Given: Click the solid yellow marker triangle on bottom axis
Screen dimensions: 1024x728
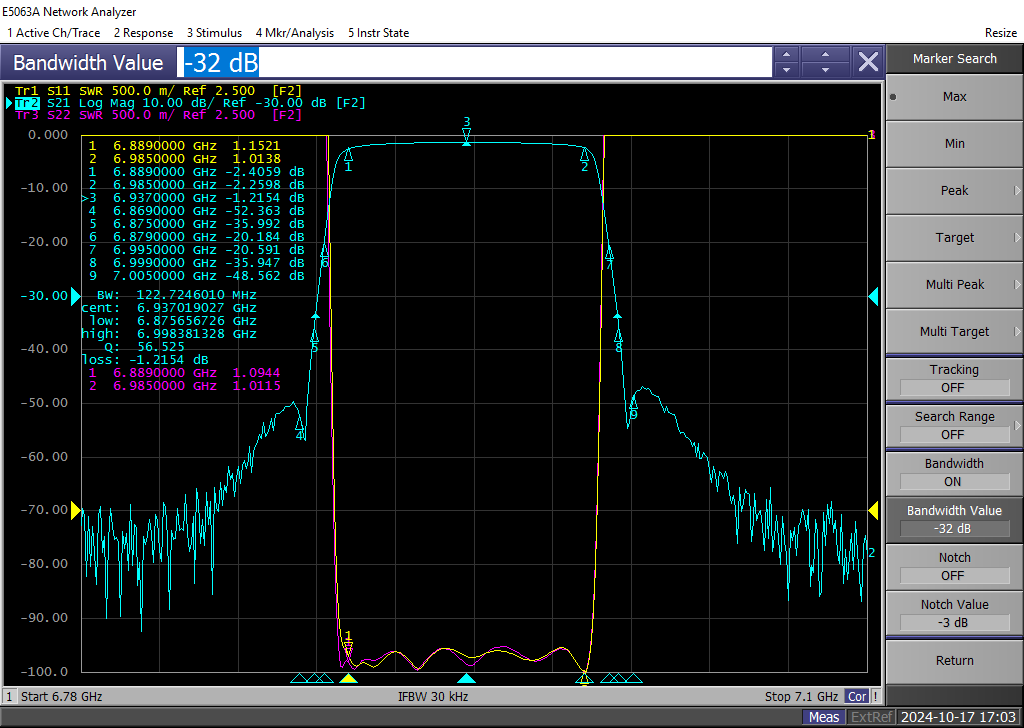Looking at the screenshot, I should (x=348, y=679).
